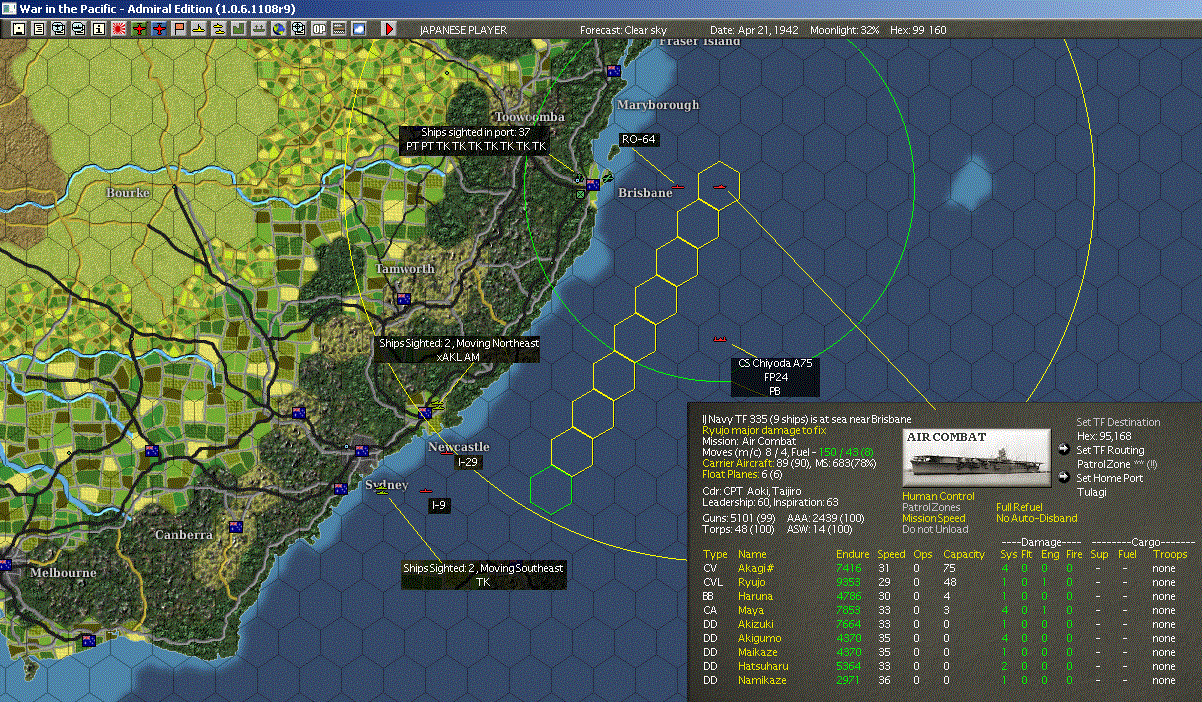Screen dimensions: 1202x702
Task: Click the globe toolbar icon
Action: (x=278, y=29)
